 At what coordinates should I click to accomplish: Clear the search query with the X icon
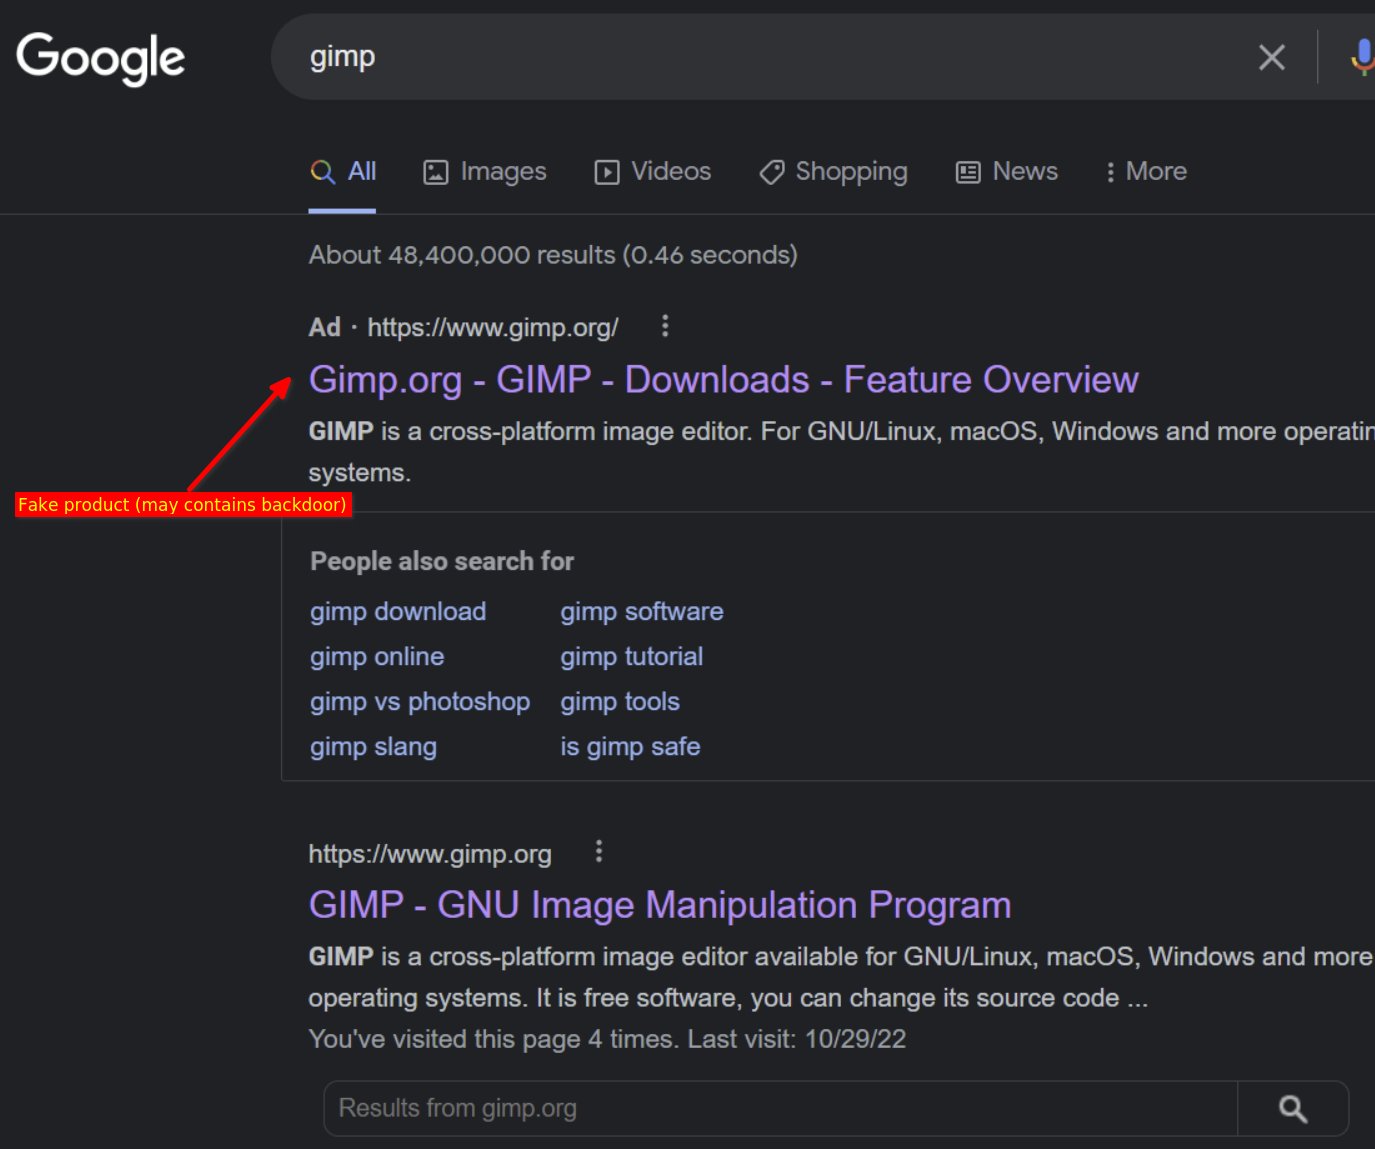[x=1271, y=58]
